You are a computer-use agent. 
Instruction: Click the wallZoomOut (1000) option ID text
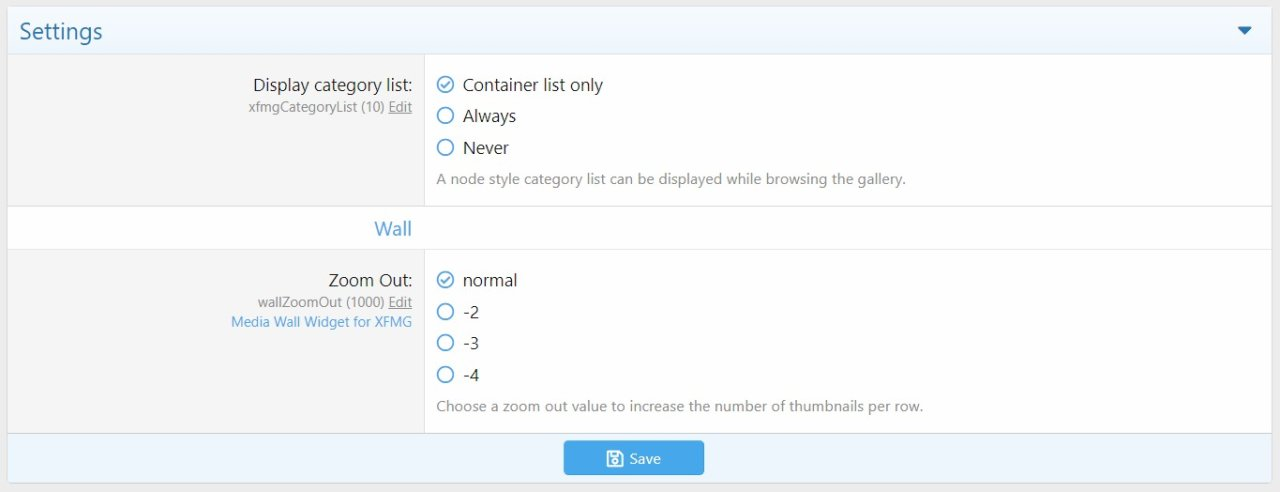321,302
